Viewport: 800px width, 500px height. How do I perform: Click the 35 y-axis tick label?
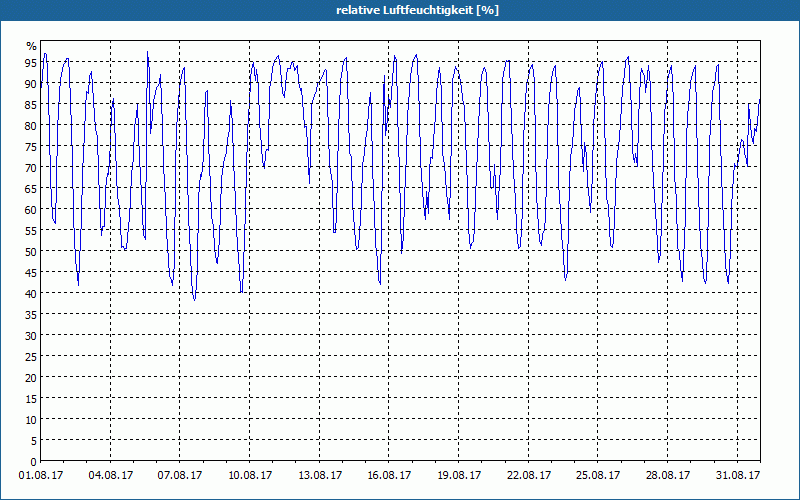tap(31, 314)
